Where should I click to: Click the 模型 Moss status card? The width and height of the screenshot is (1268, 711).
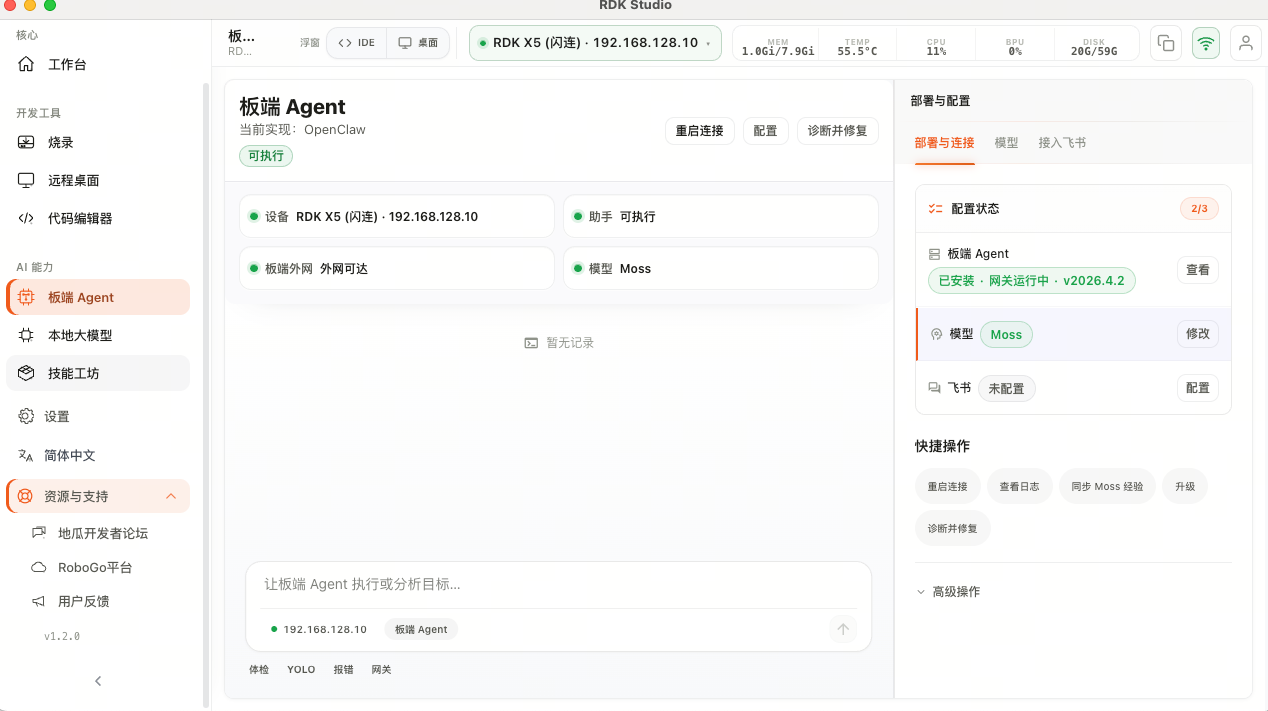721,268
